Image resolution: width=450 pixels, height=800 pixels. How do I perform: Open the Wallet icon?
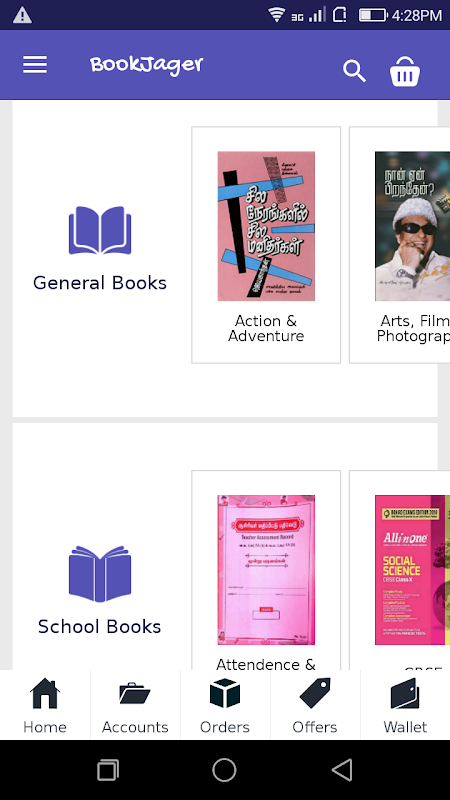pyautogui.click(x=405, y=693)
